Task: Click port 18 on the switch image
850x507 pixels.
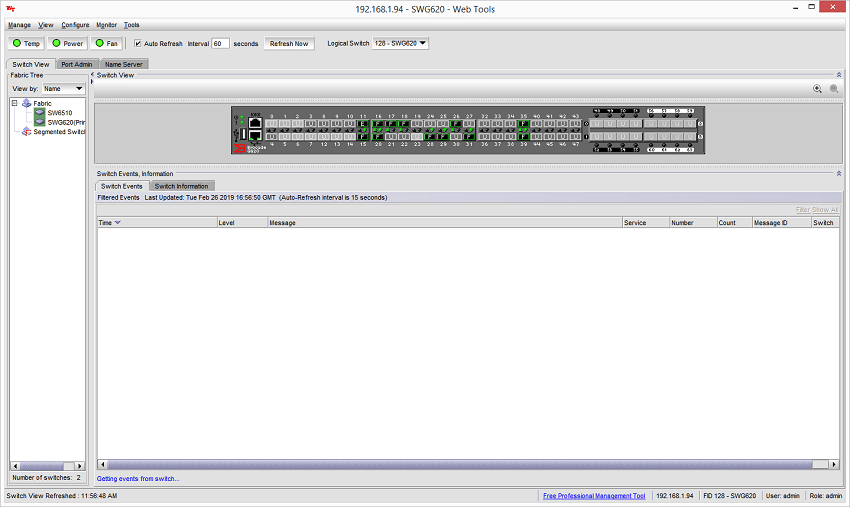Action: 404,124
